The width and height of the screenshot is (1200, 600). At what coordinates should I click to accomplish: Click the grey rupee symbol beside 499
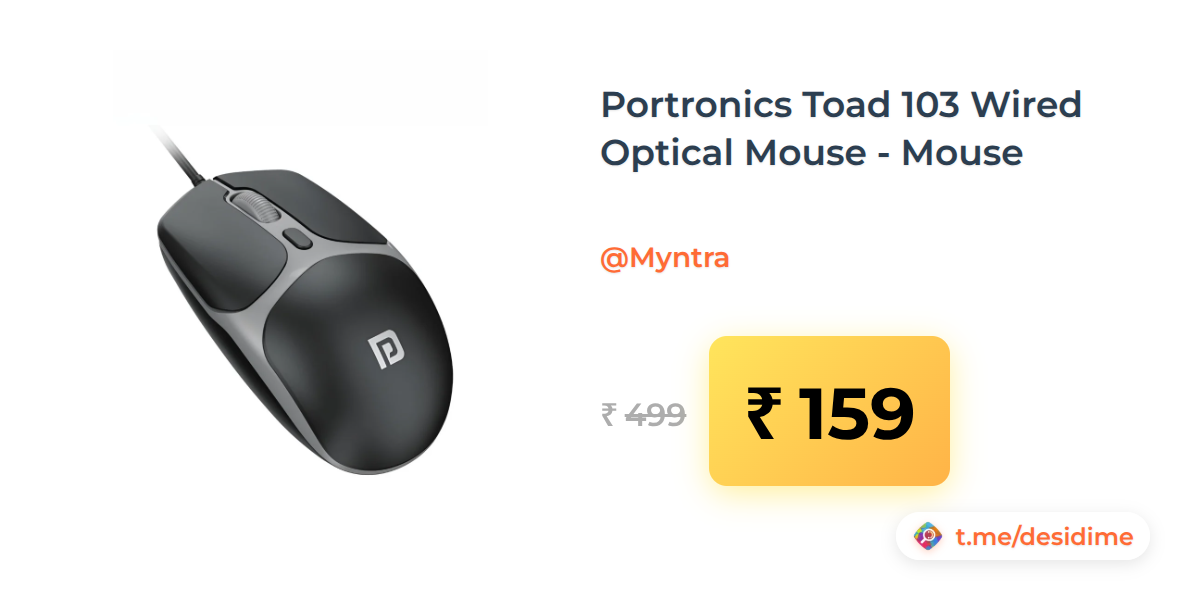tap(608, 414)
